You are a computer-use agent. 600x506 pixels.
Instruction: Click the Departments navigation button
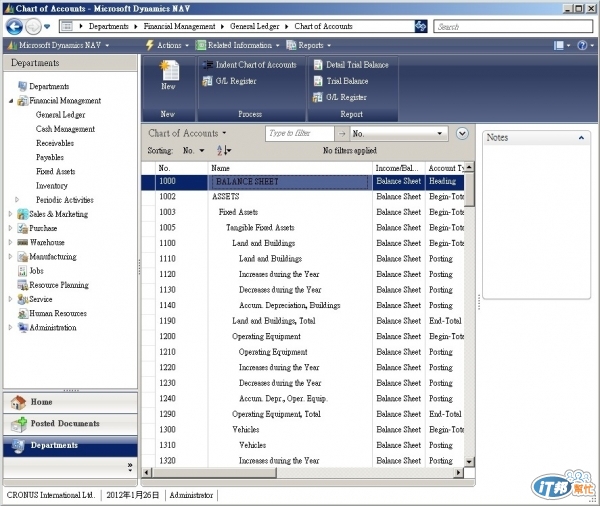point(70,446)
